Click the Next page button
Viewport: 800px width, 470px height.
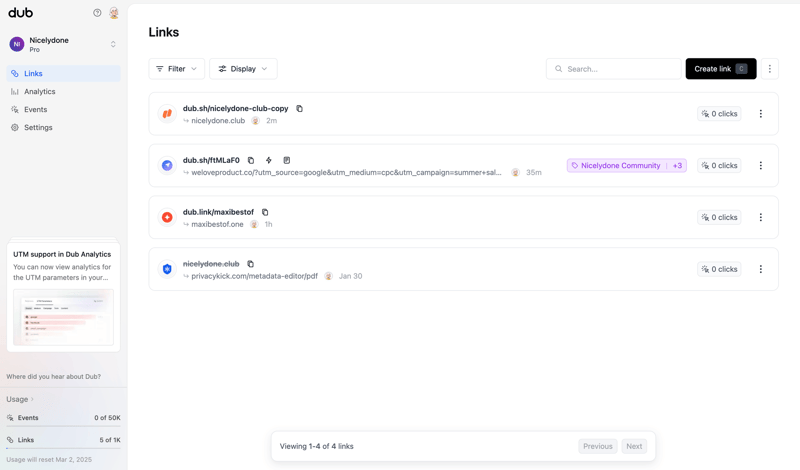[x=634, y=446]
